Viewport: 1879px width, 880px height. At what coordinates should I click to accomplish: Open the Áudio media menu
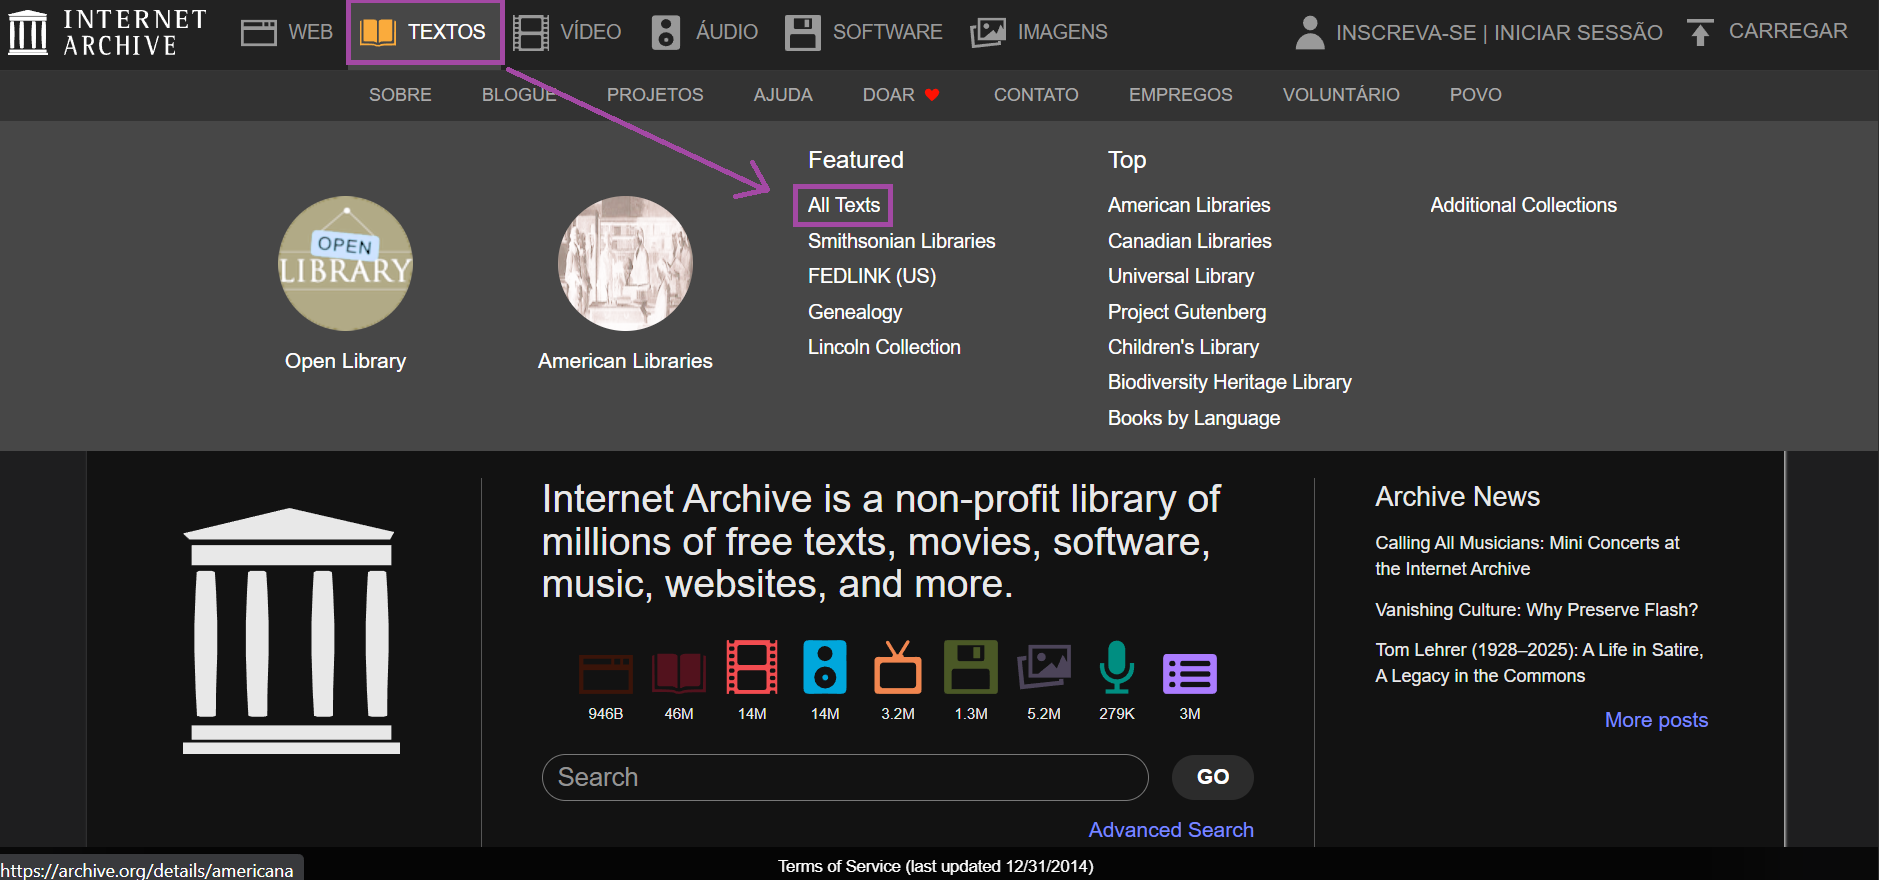(704, 32)
